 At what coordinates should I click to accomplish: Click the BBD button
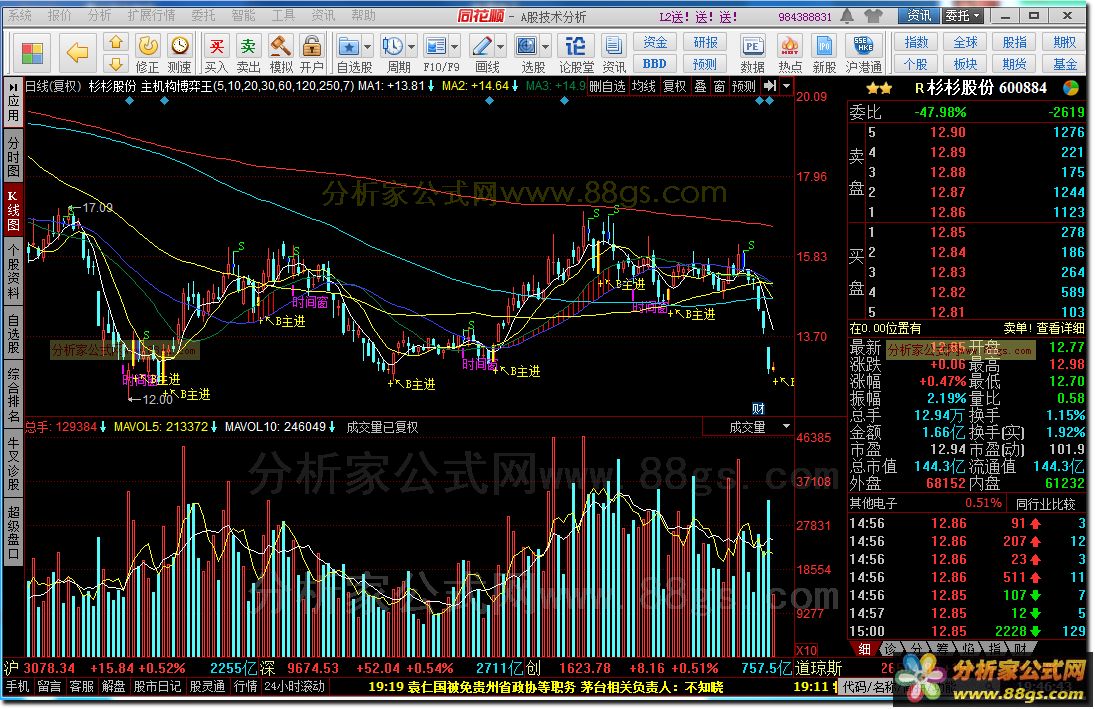coord(654,64)
